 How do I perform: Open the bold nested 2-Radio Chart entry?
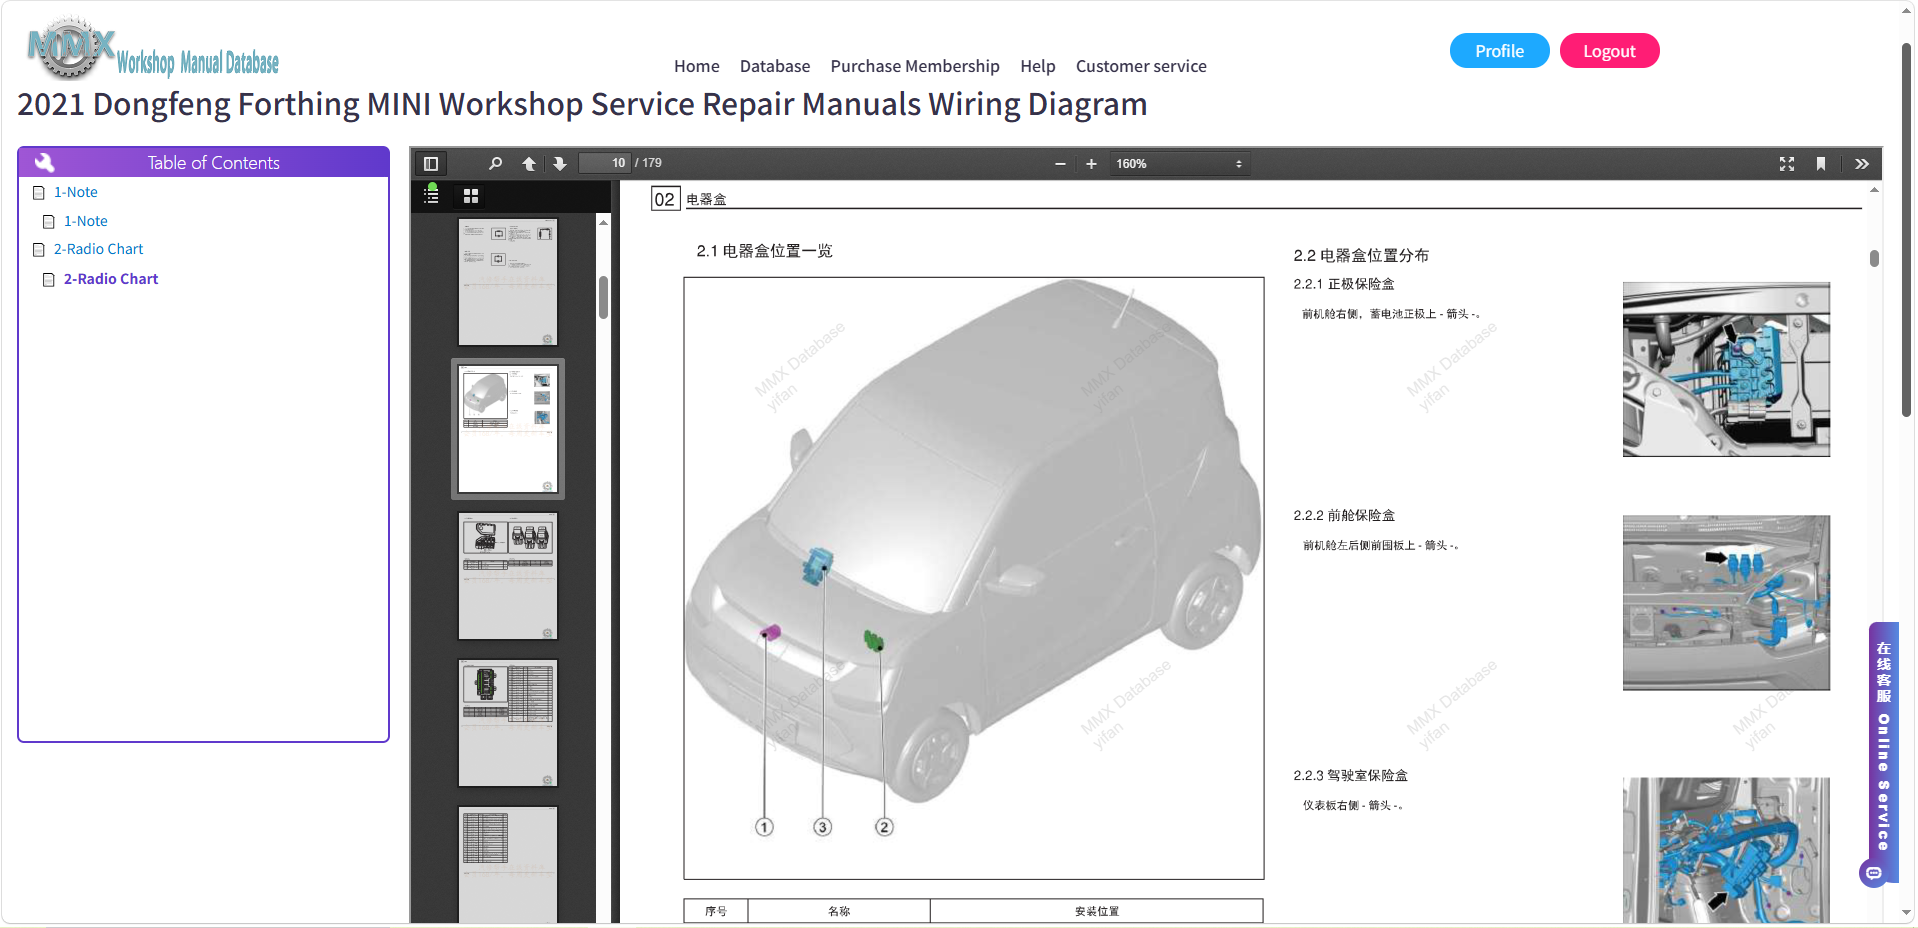[x=111, y=279]
